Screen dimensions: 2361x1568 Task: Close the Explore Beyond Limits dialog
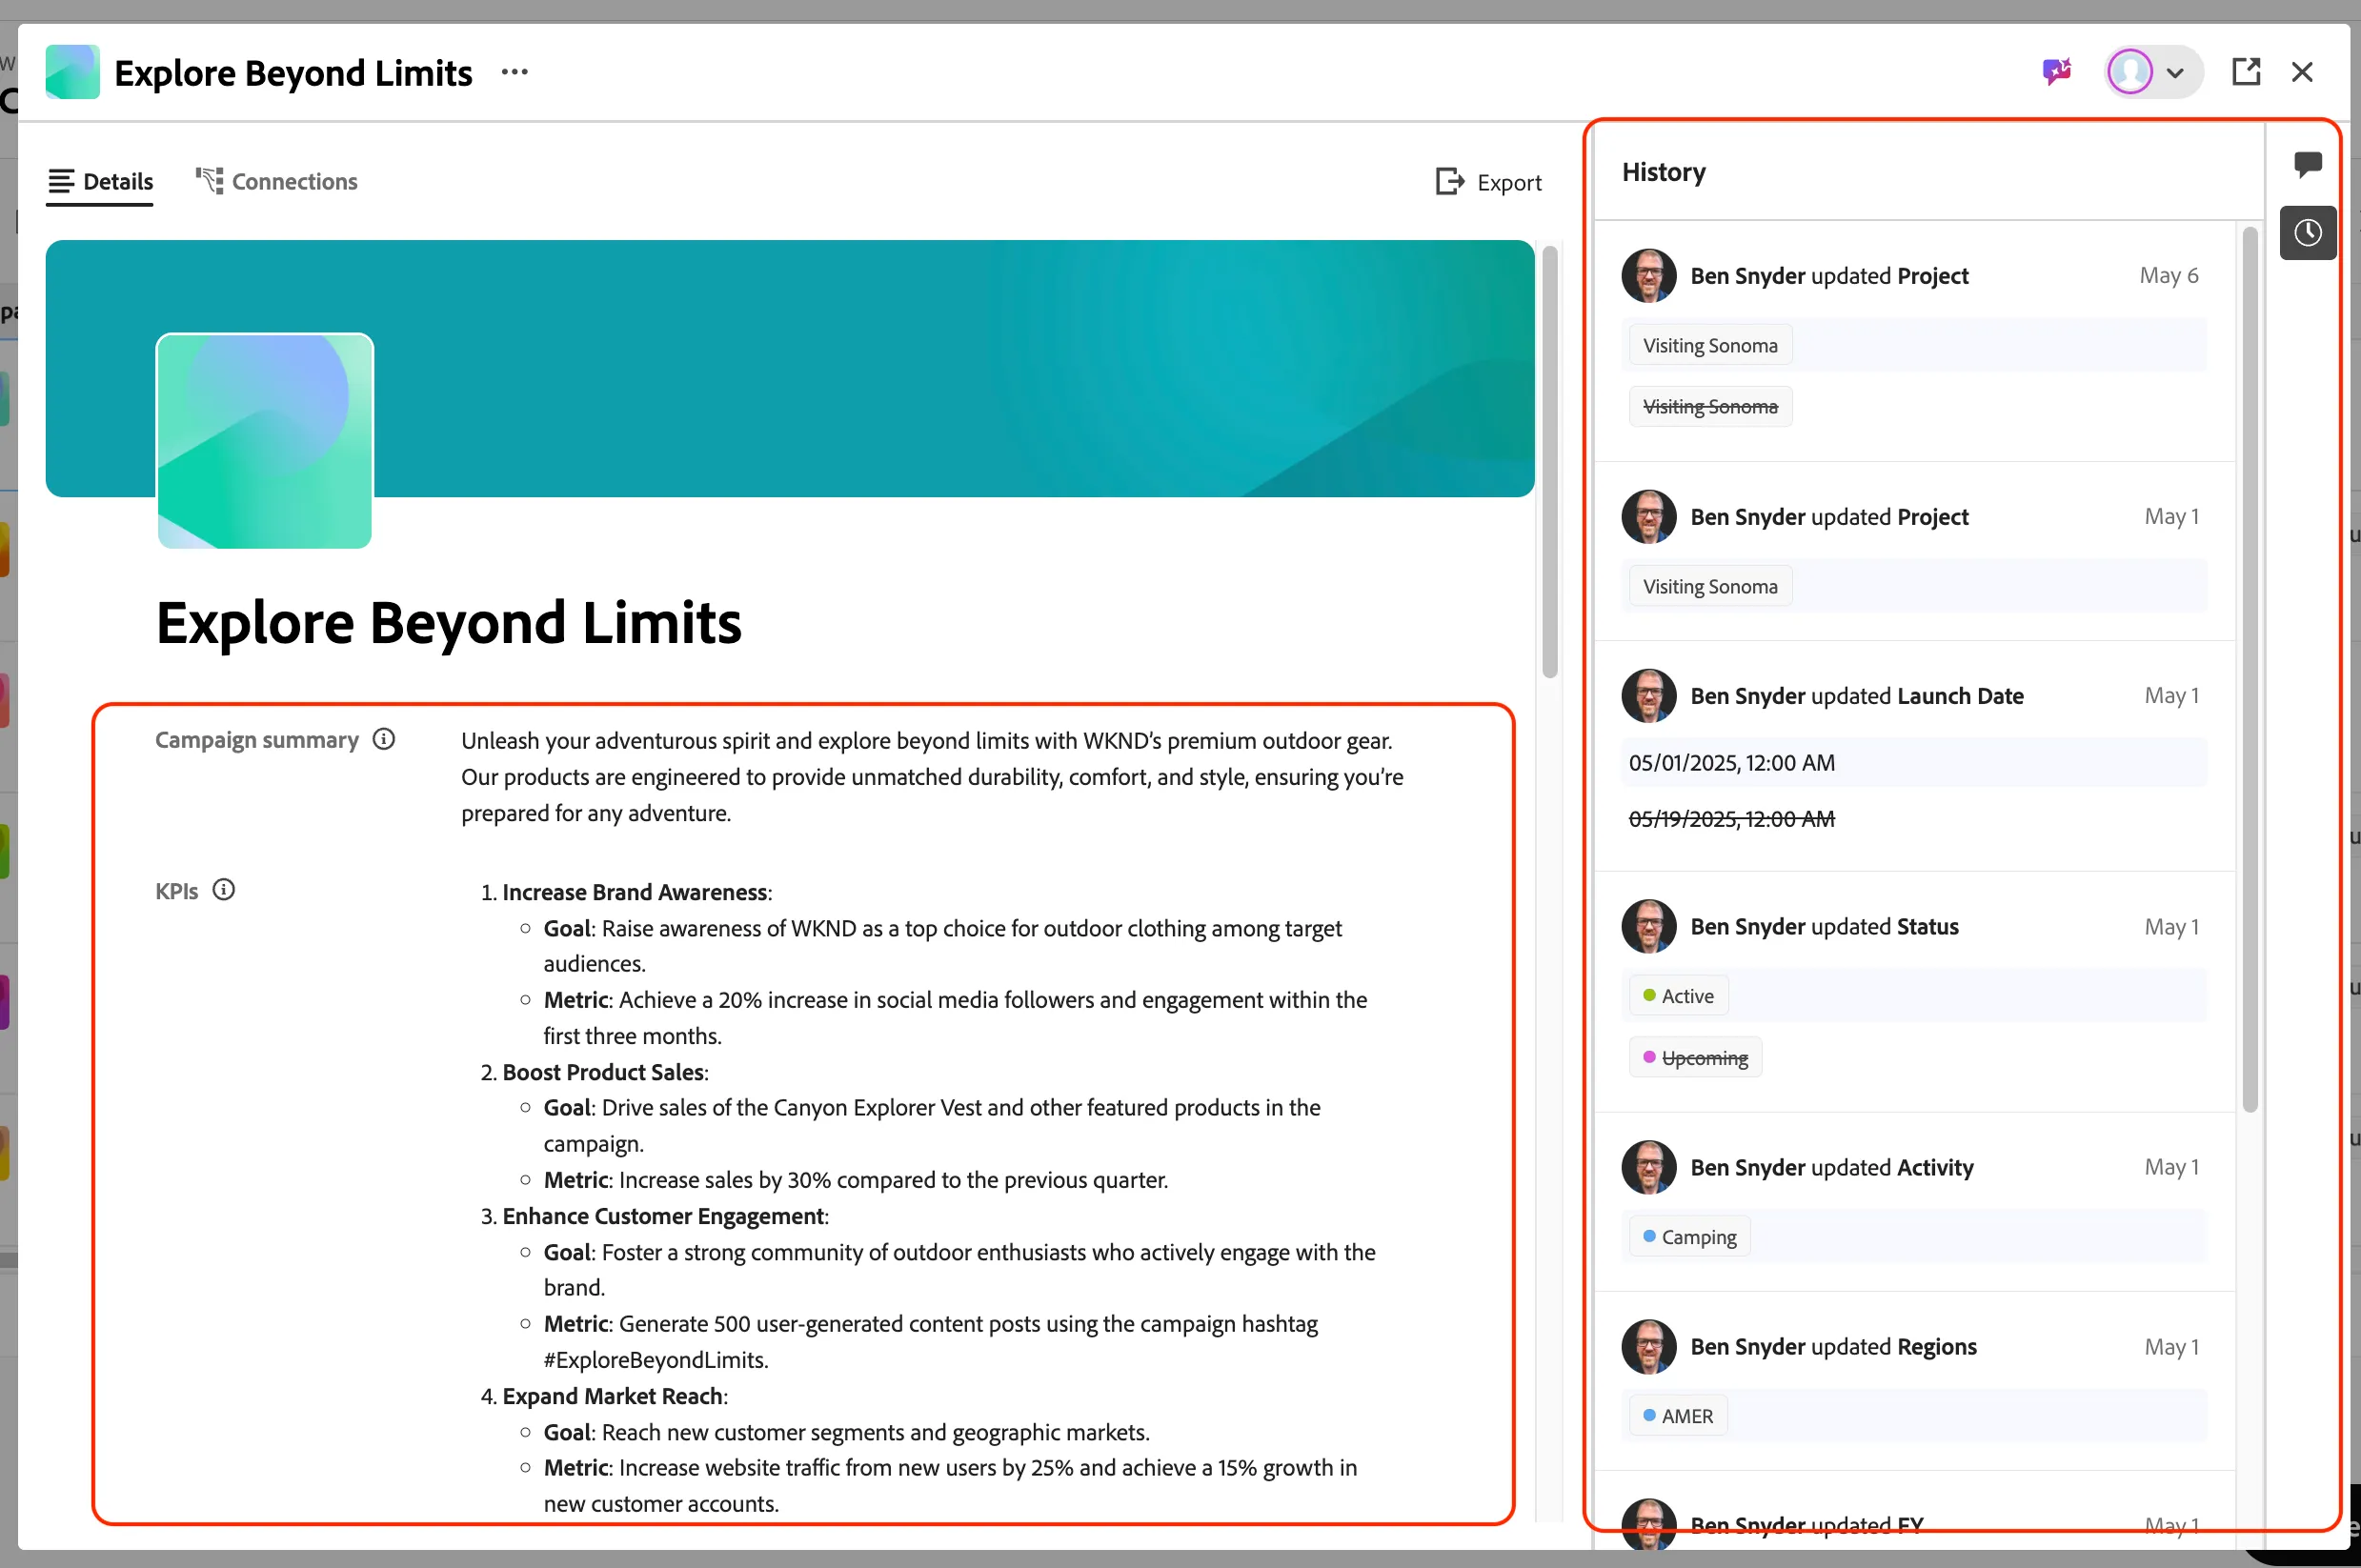[x=2302, y=72]
